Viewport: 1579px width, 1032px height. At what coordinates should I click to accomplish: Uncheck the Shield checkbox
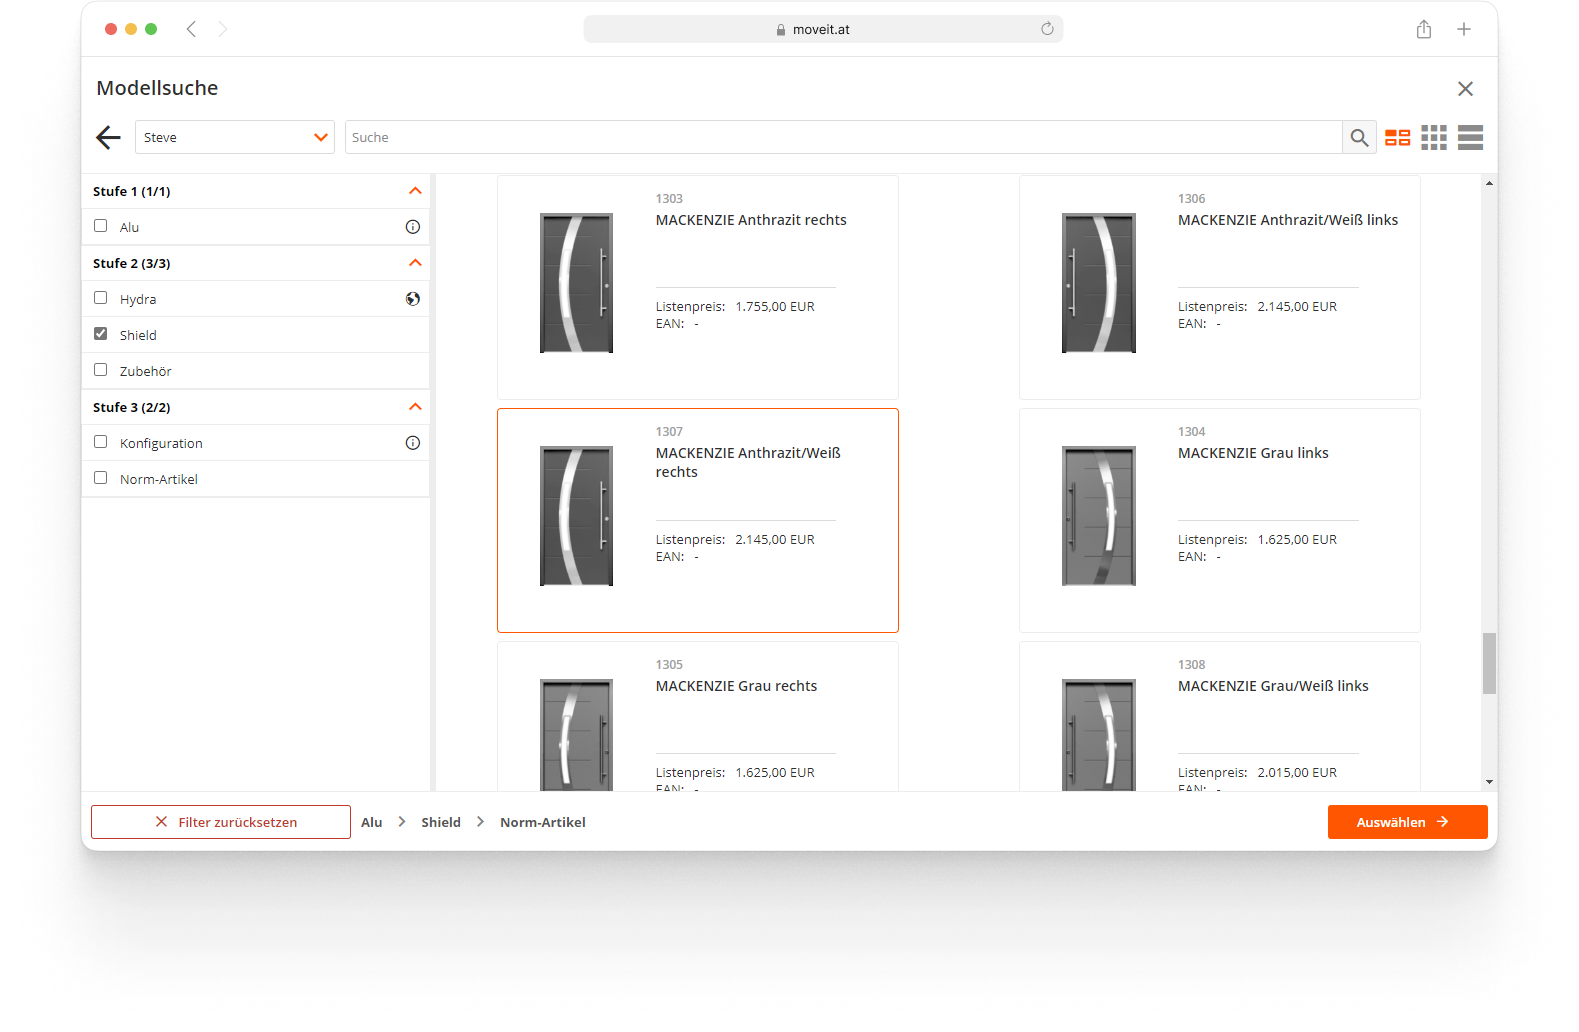[x=100, y=334]
